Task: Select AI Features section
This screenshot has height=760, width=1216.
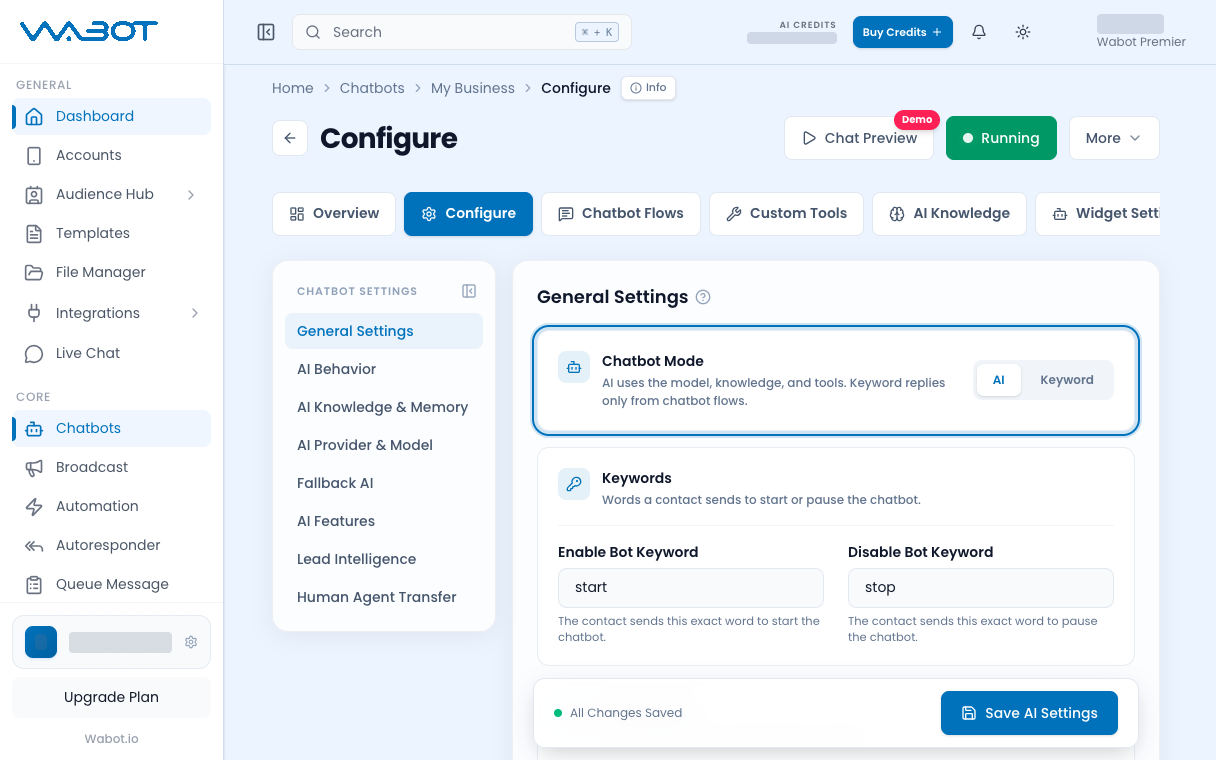Action: pos(384,521)
